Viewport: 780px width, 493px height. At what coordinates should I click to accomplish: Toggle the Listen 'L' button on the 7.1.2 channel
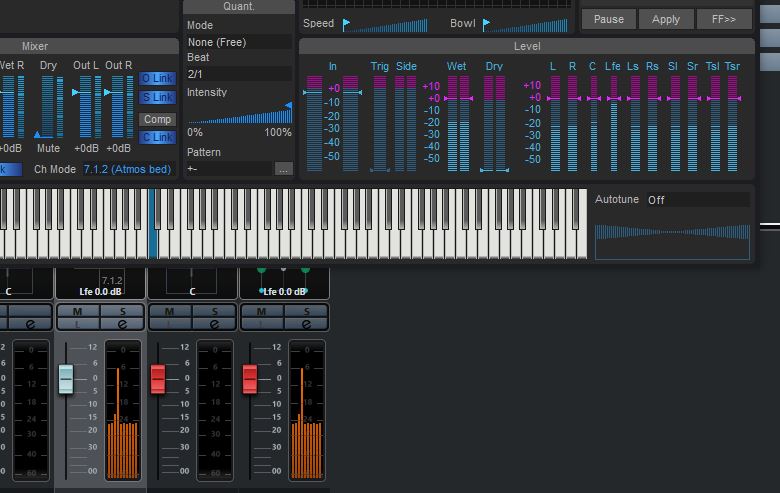point(79,324)
